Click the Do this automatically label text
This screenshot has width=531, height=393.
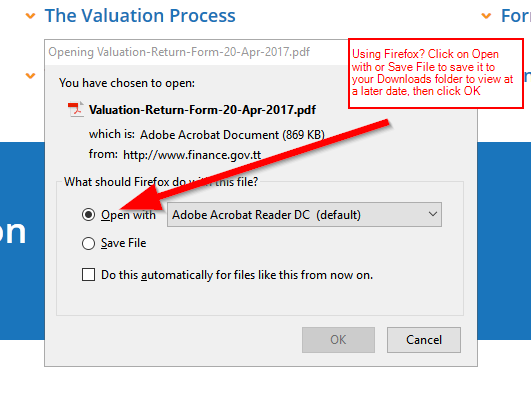coord(237,275)
